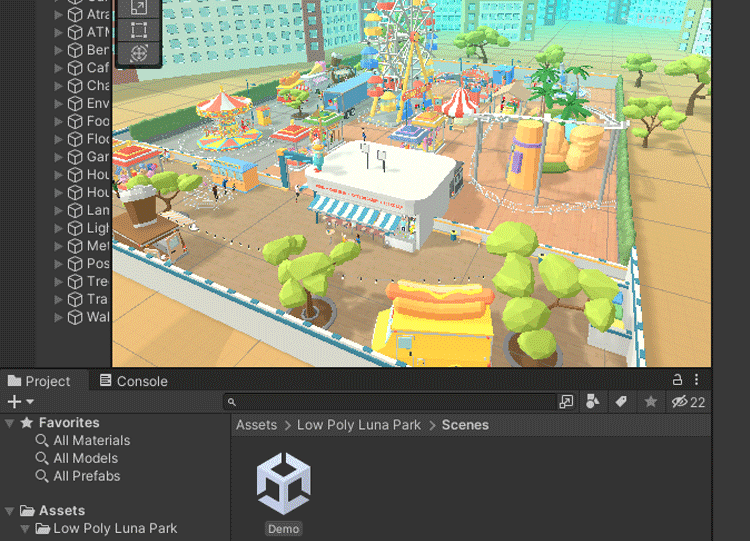Select the All Materials saved search
Screen dimensions: 750x556
91,441
